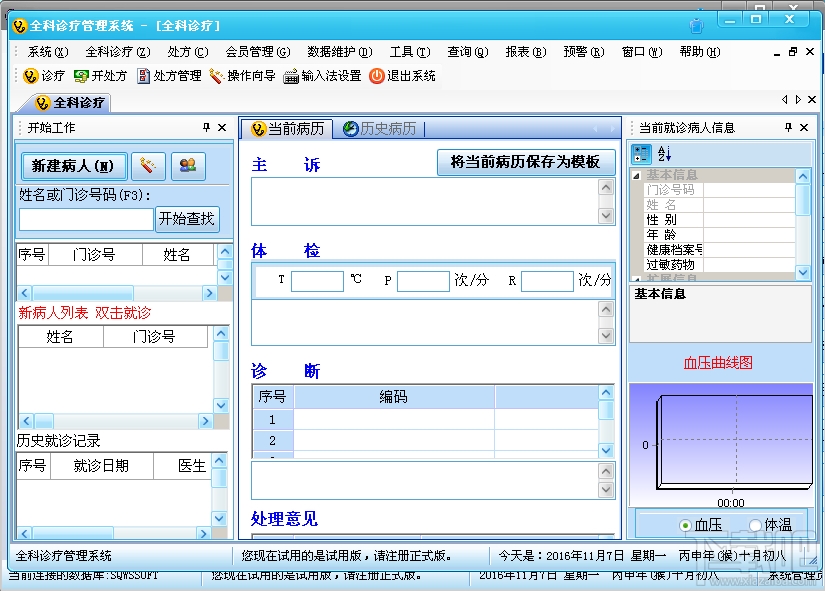Viewport: 825px width, 591px height.
Task: Select the 性 别 property row
Action: click(719, 219)
